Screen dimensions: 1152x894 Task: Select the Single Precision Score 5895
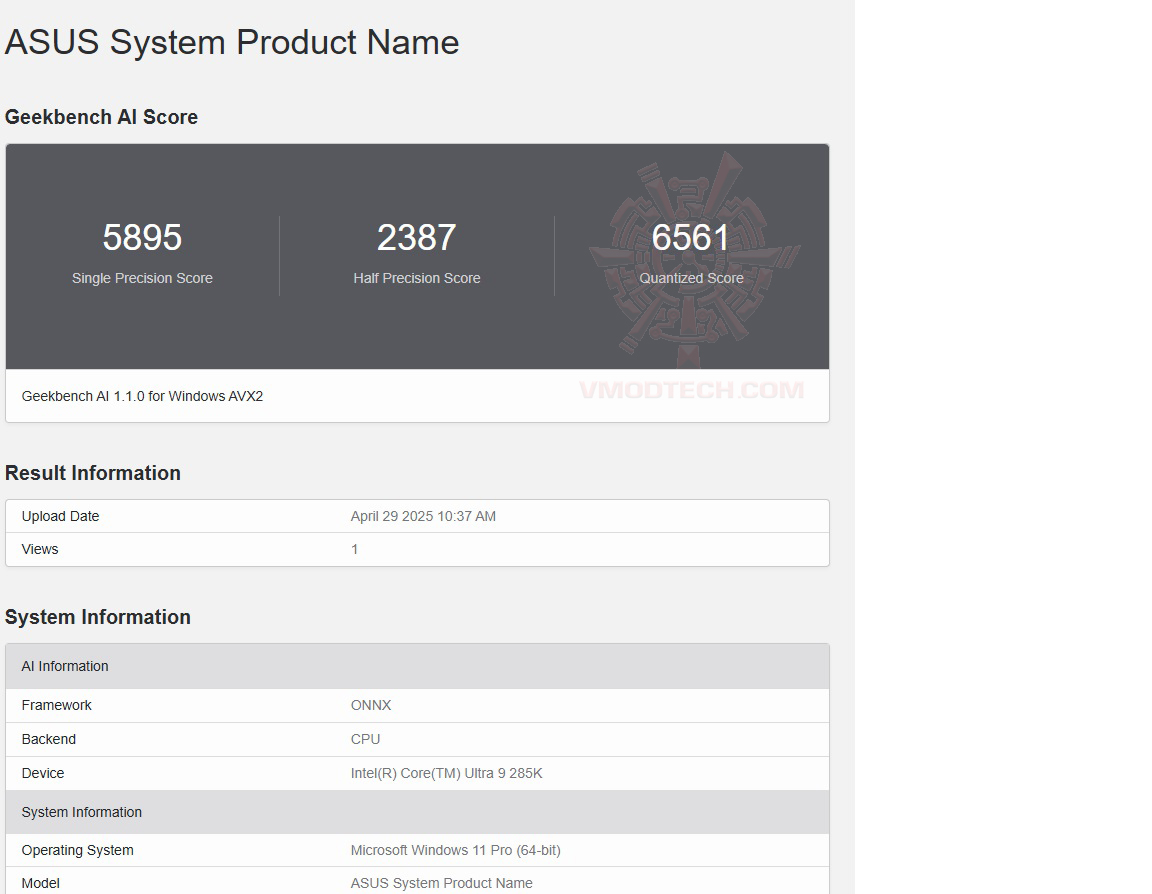[x=142, y=237]
